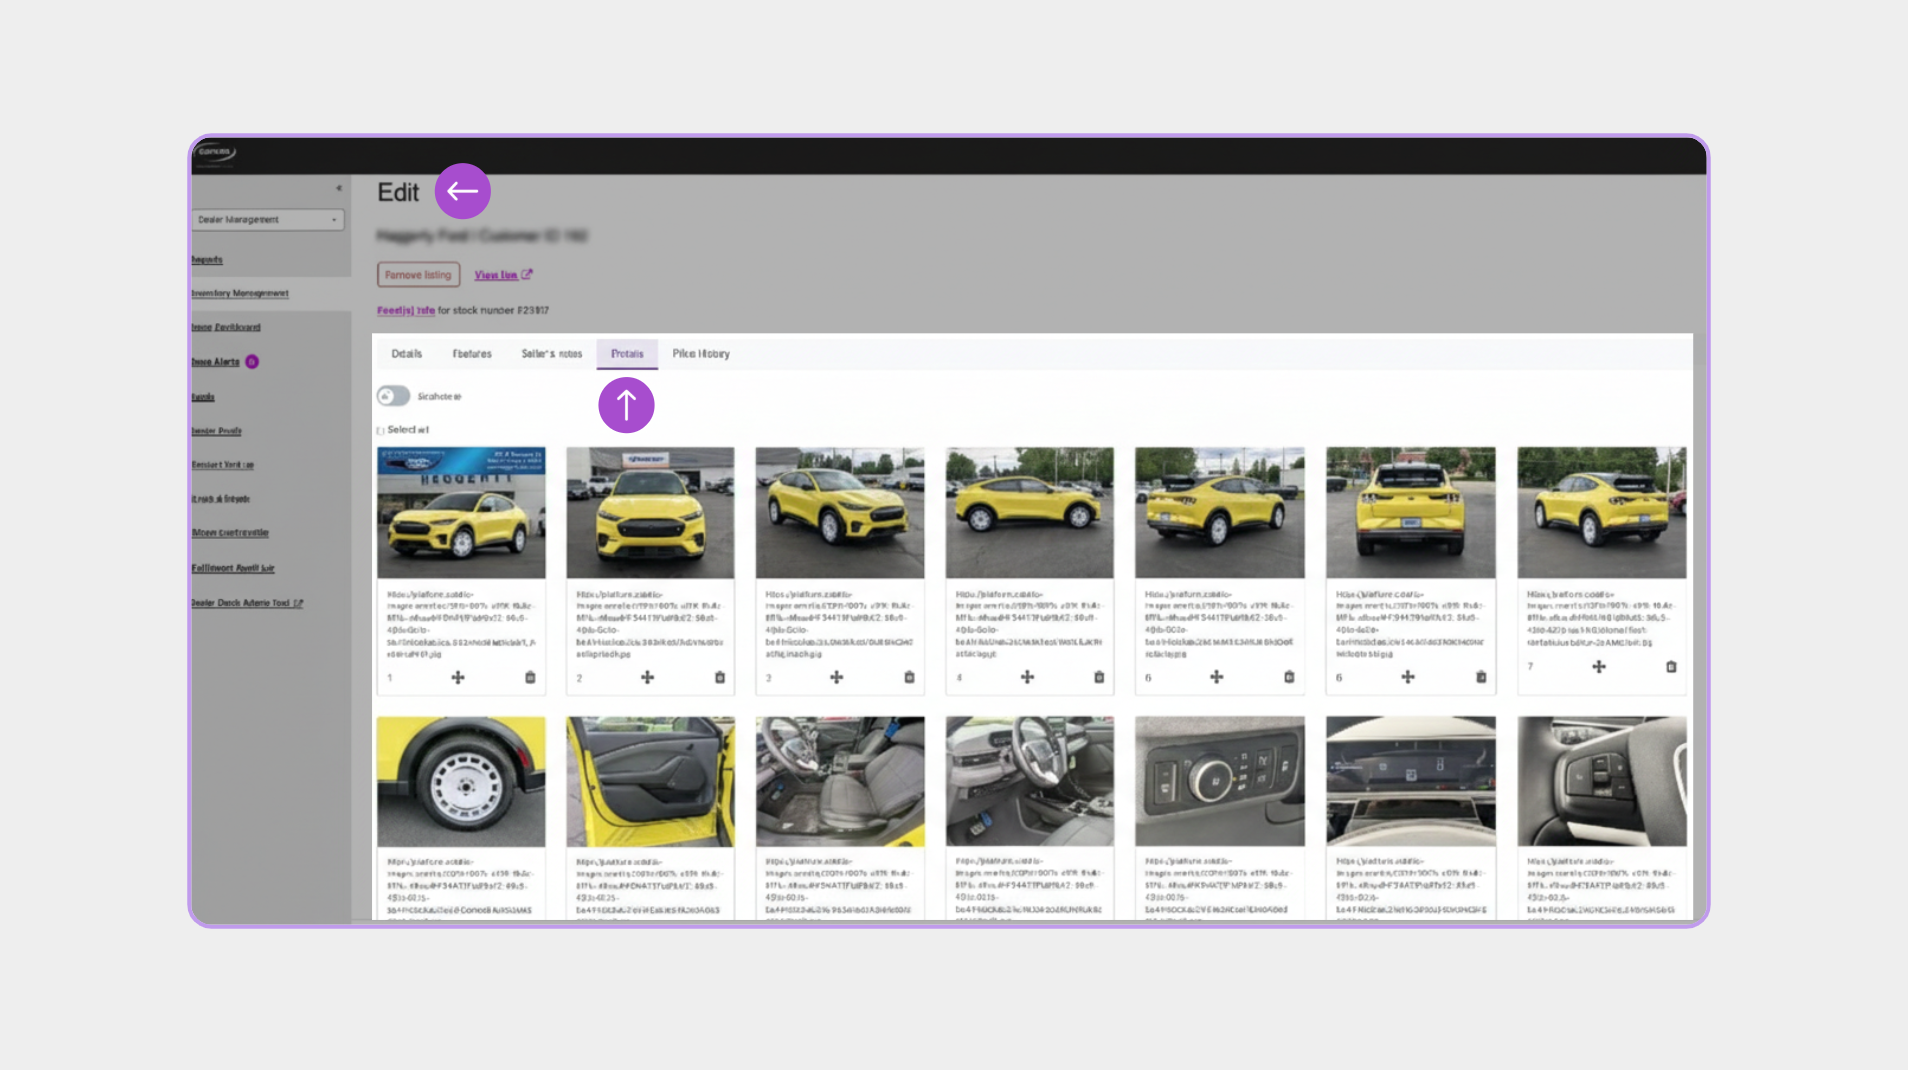The image size is (1908, 1070).
Task: Select photo 2 showing the car's front view
Action: (x=650, y=513)
